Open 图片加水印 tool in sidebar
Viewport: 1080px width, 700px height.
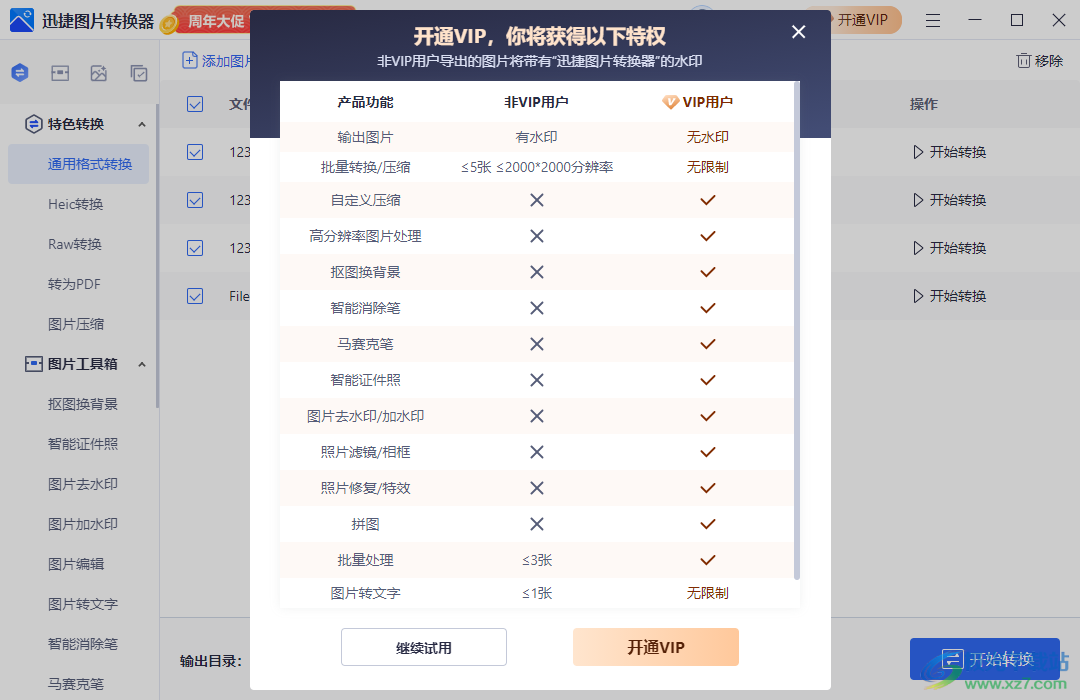83,524
